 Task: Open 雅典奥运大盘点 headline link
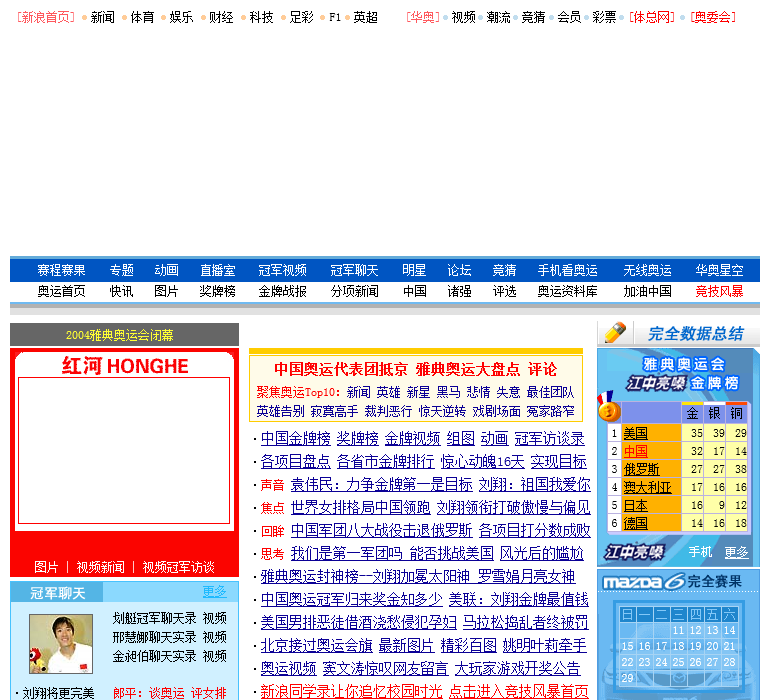coord(468,369)
